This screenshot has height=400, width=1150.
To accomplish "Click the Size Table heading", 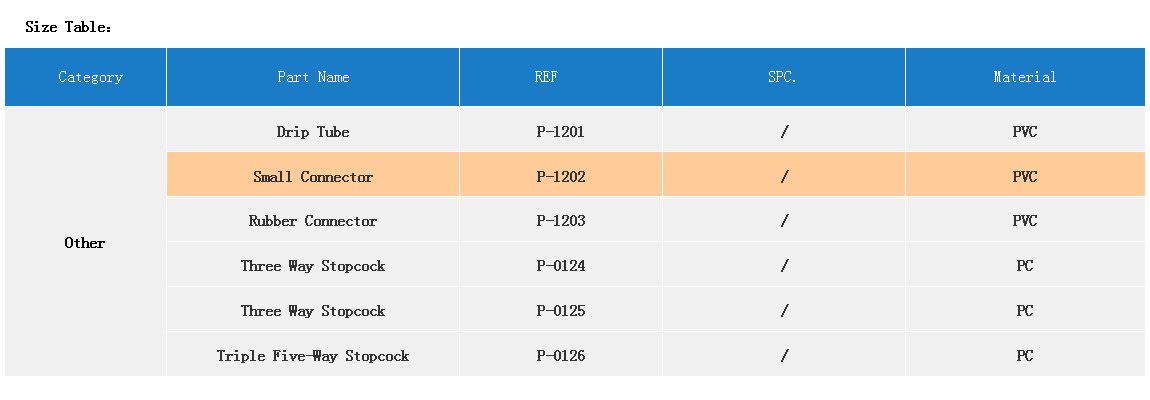I will [x=68, y=27].
